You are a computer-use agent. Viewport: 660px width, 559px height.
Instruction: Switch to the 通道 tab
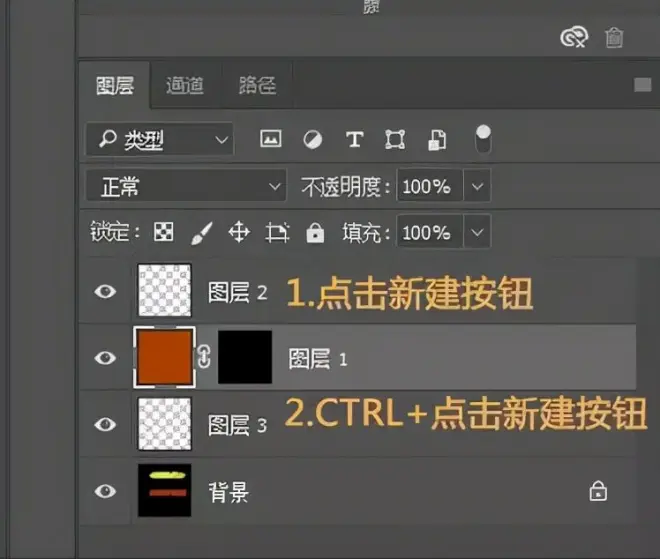pos(185,85)
